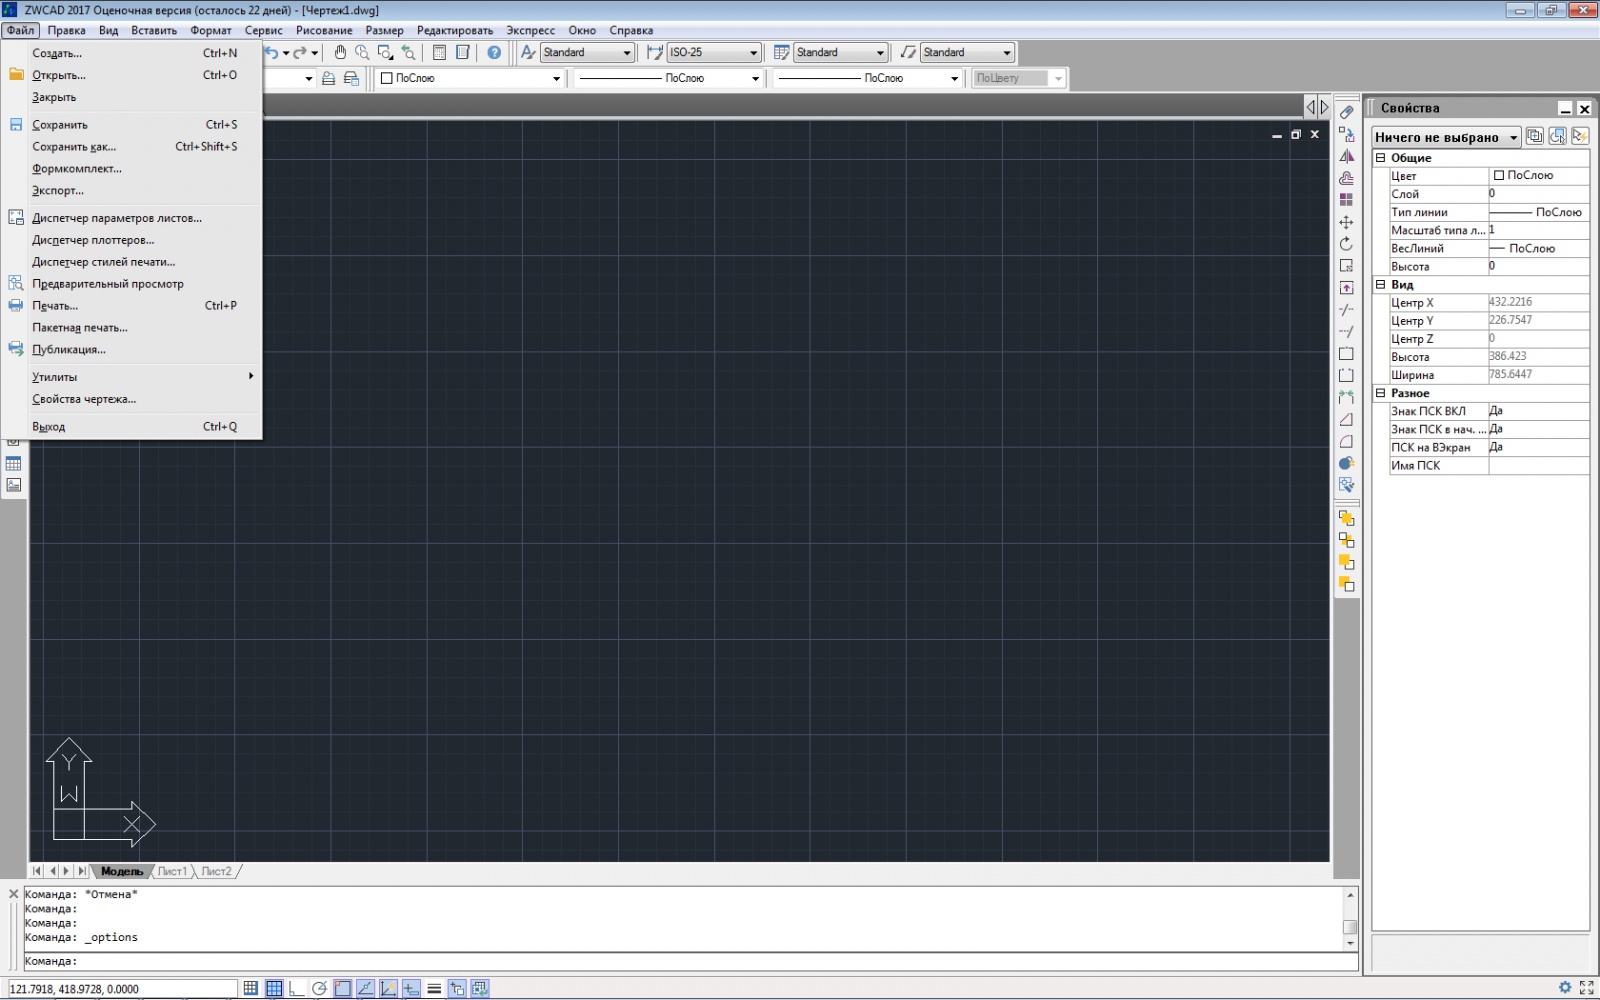1600x1000 pixels.
Task: Toggle lineweight display in status bar
Action: 434,988
